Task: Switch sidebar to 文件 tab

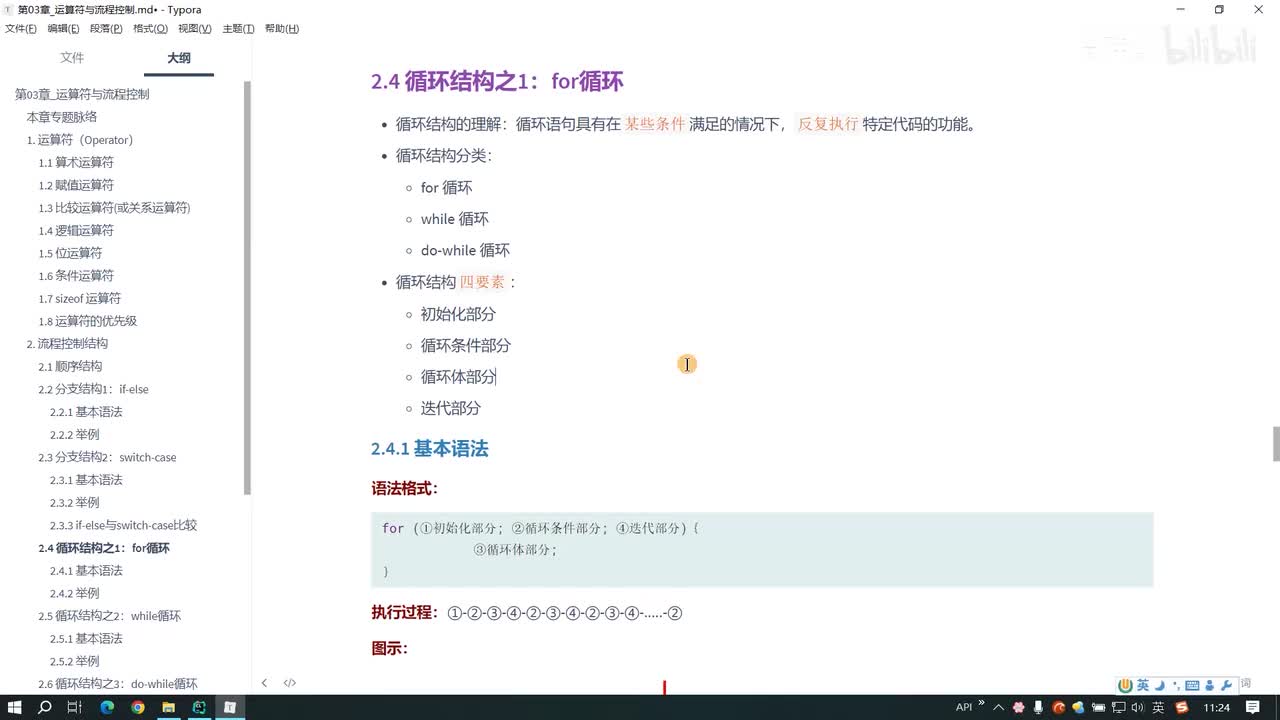Action: click(x=72, y=58)
